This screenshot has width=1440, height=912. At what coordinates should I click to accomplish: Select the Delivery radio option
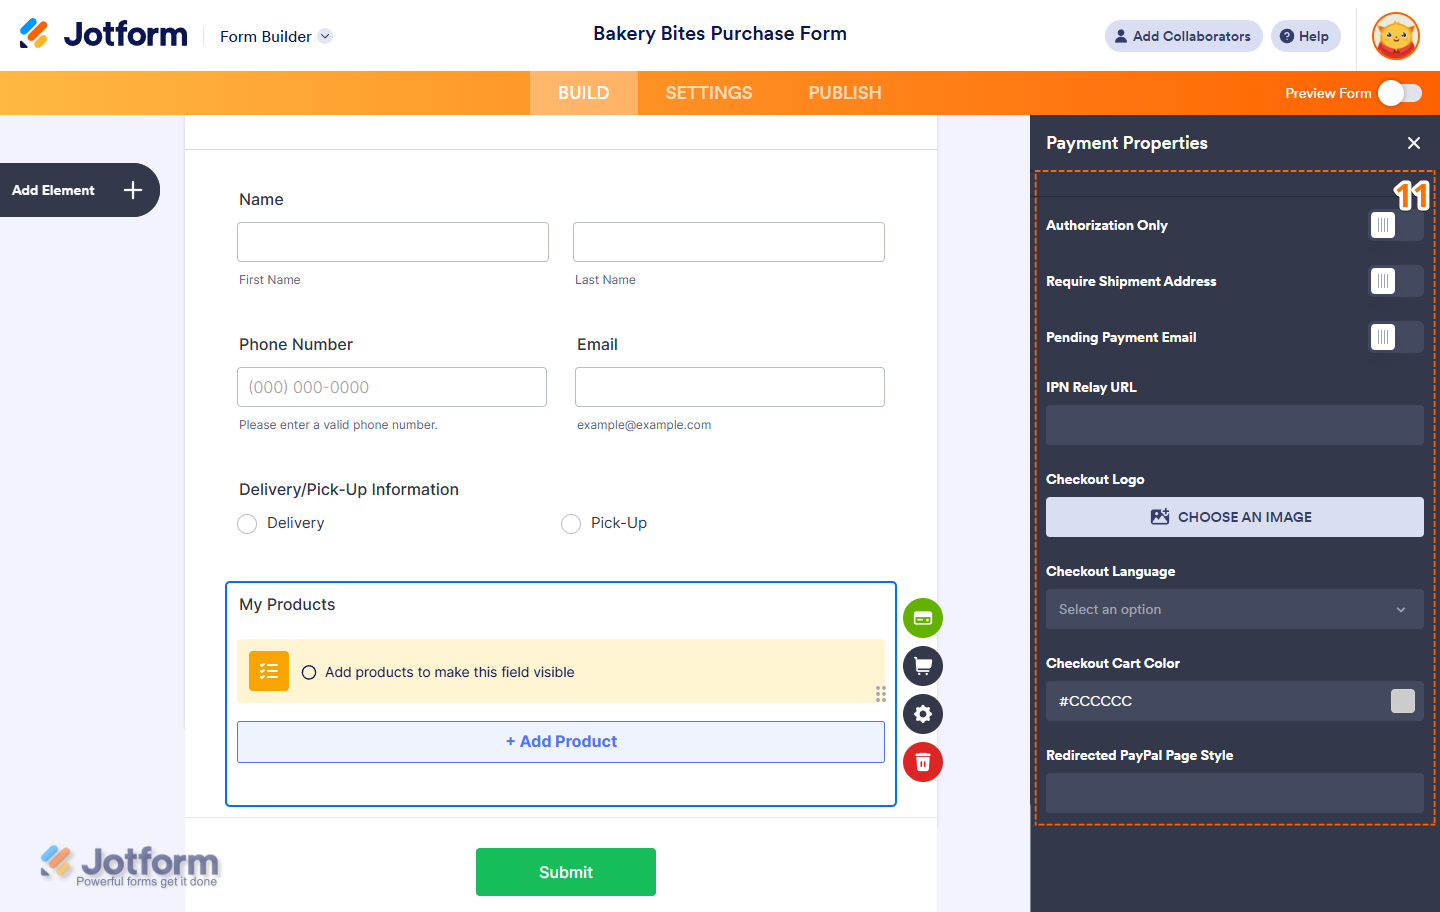click(x=247, y=523)
